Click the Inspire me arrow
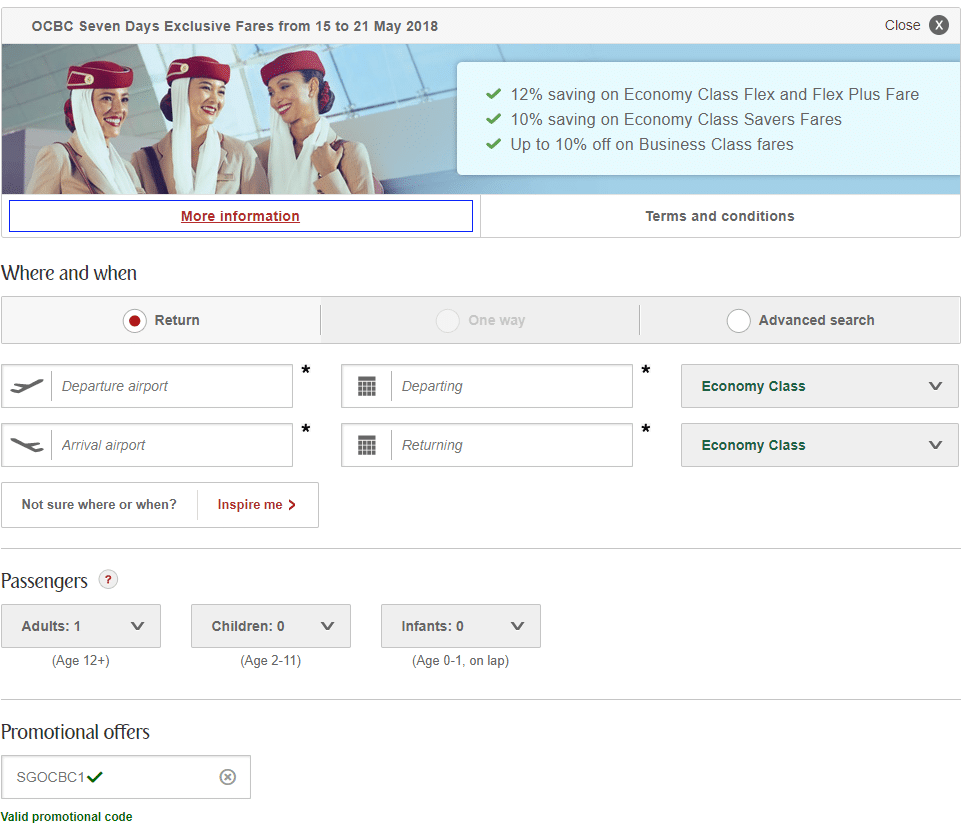This screenshot has height=832, width=964. pos(292,505)
